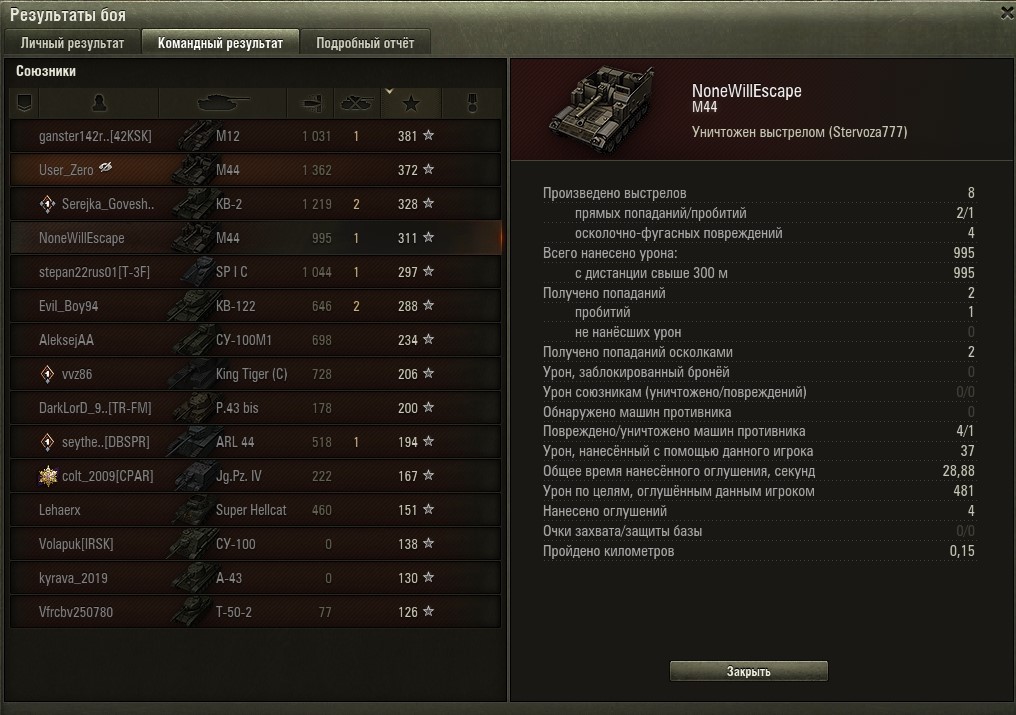Click platoon badge next to Serejka_Govesh
The image size is (1016, 715).
[x=47, y=204]
